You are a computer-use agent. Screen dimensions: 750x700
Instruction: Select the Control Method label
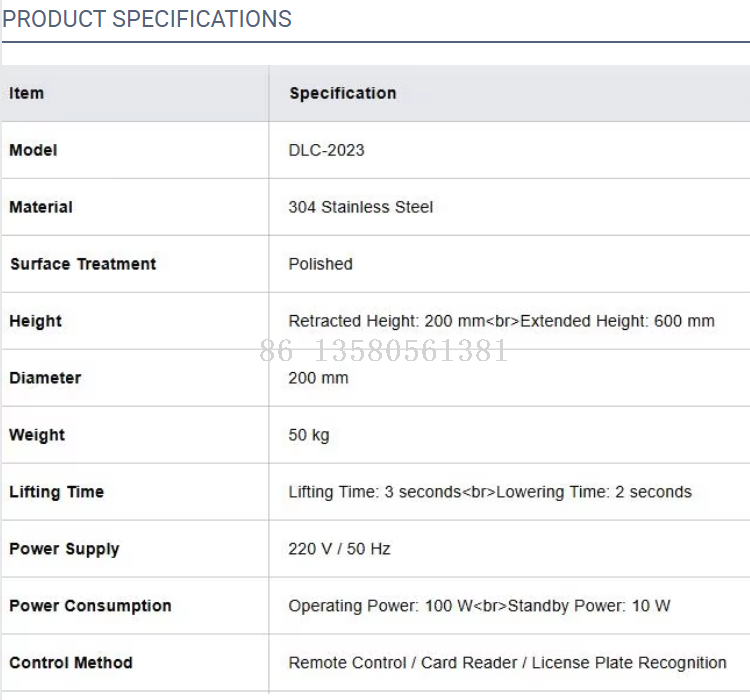point(71,663)
